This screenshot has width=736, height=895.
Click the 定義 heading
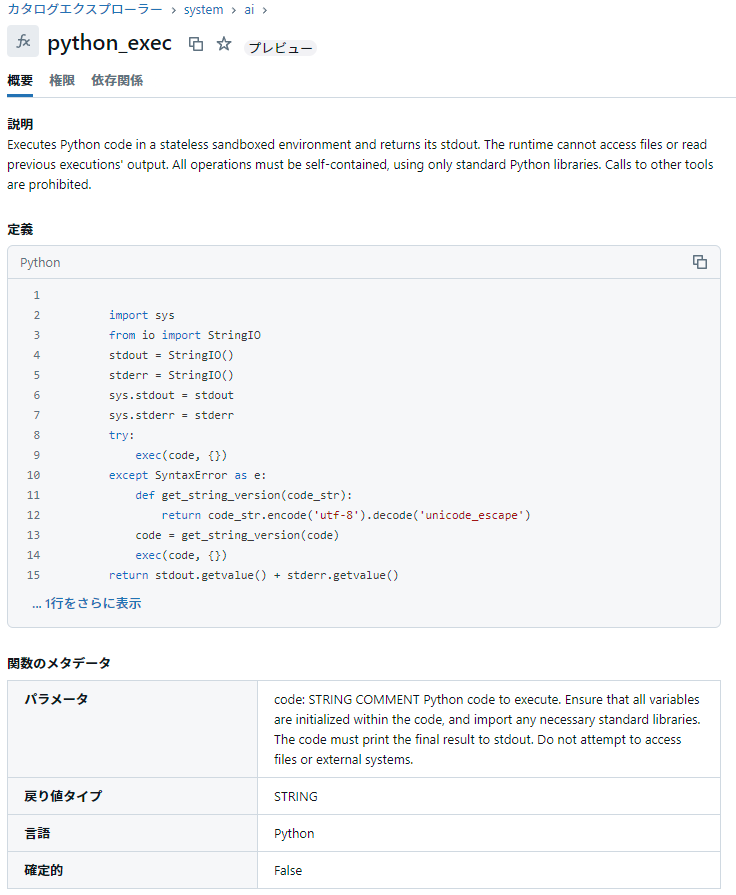point(20,229)
